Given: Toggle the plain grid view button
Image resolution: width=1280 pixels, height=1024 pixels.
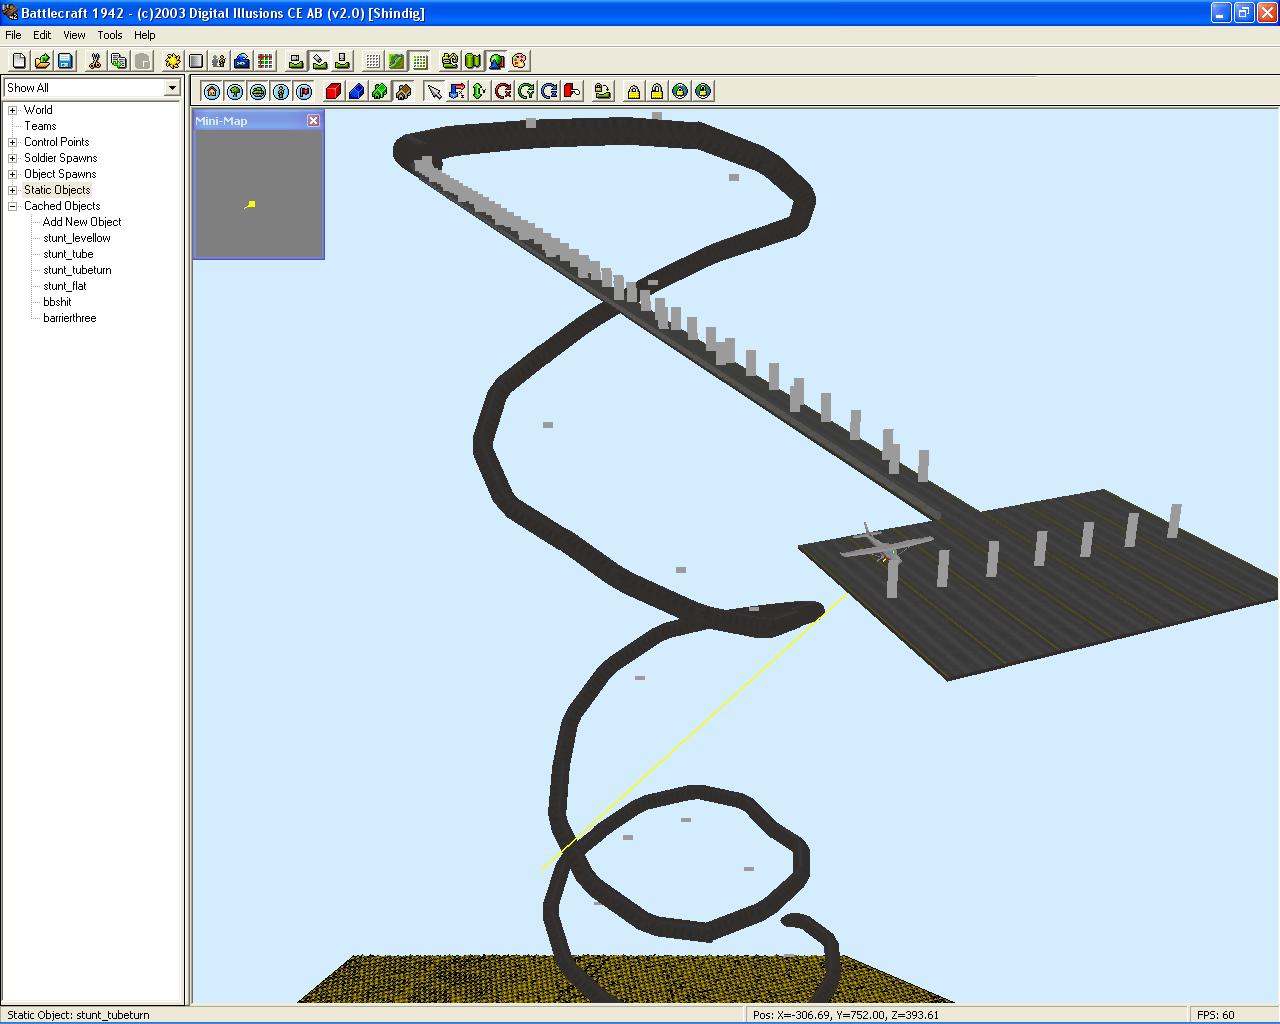Looking at the screenshot, I should [373, 61].
